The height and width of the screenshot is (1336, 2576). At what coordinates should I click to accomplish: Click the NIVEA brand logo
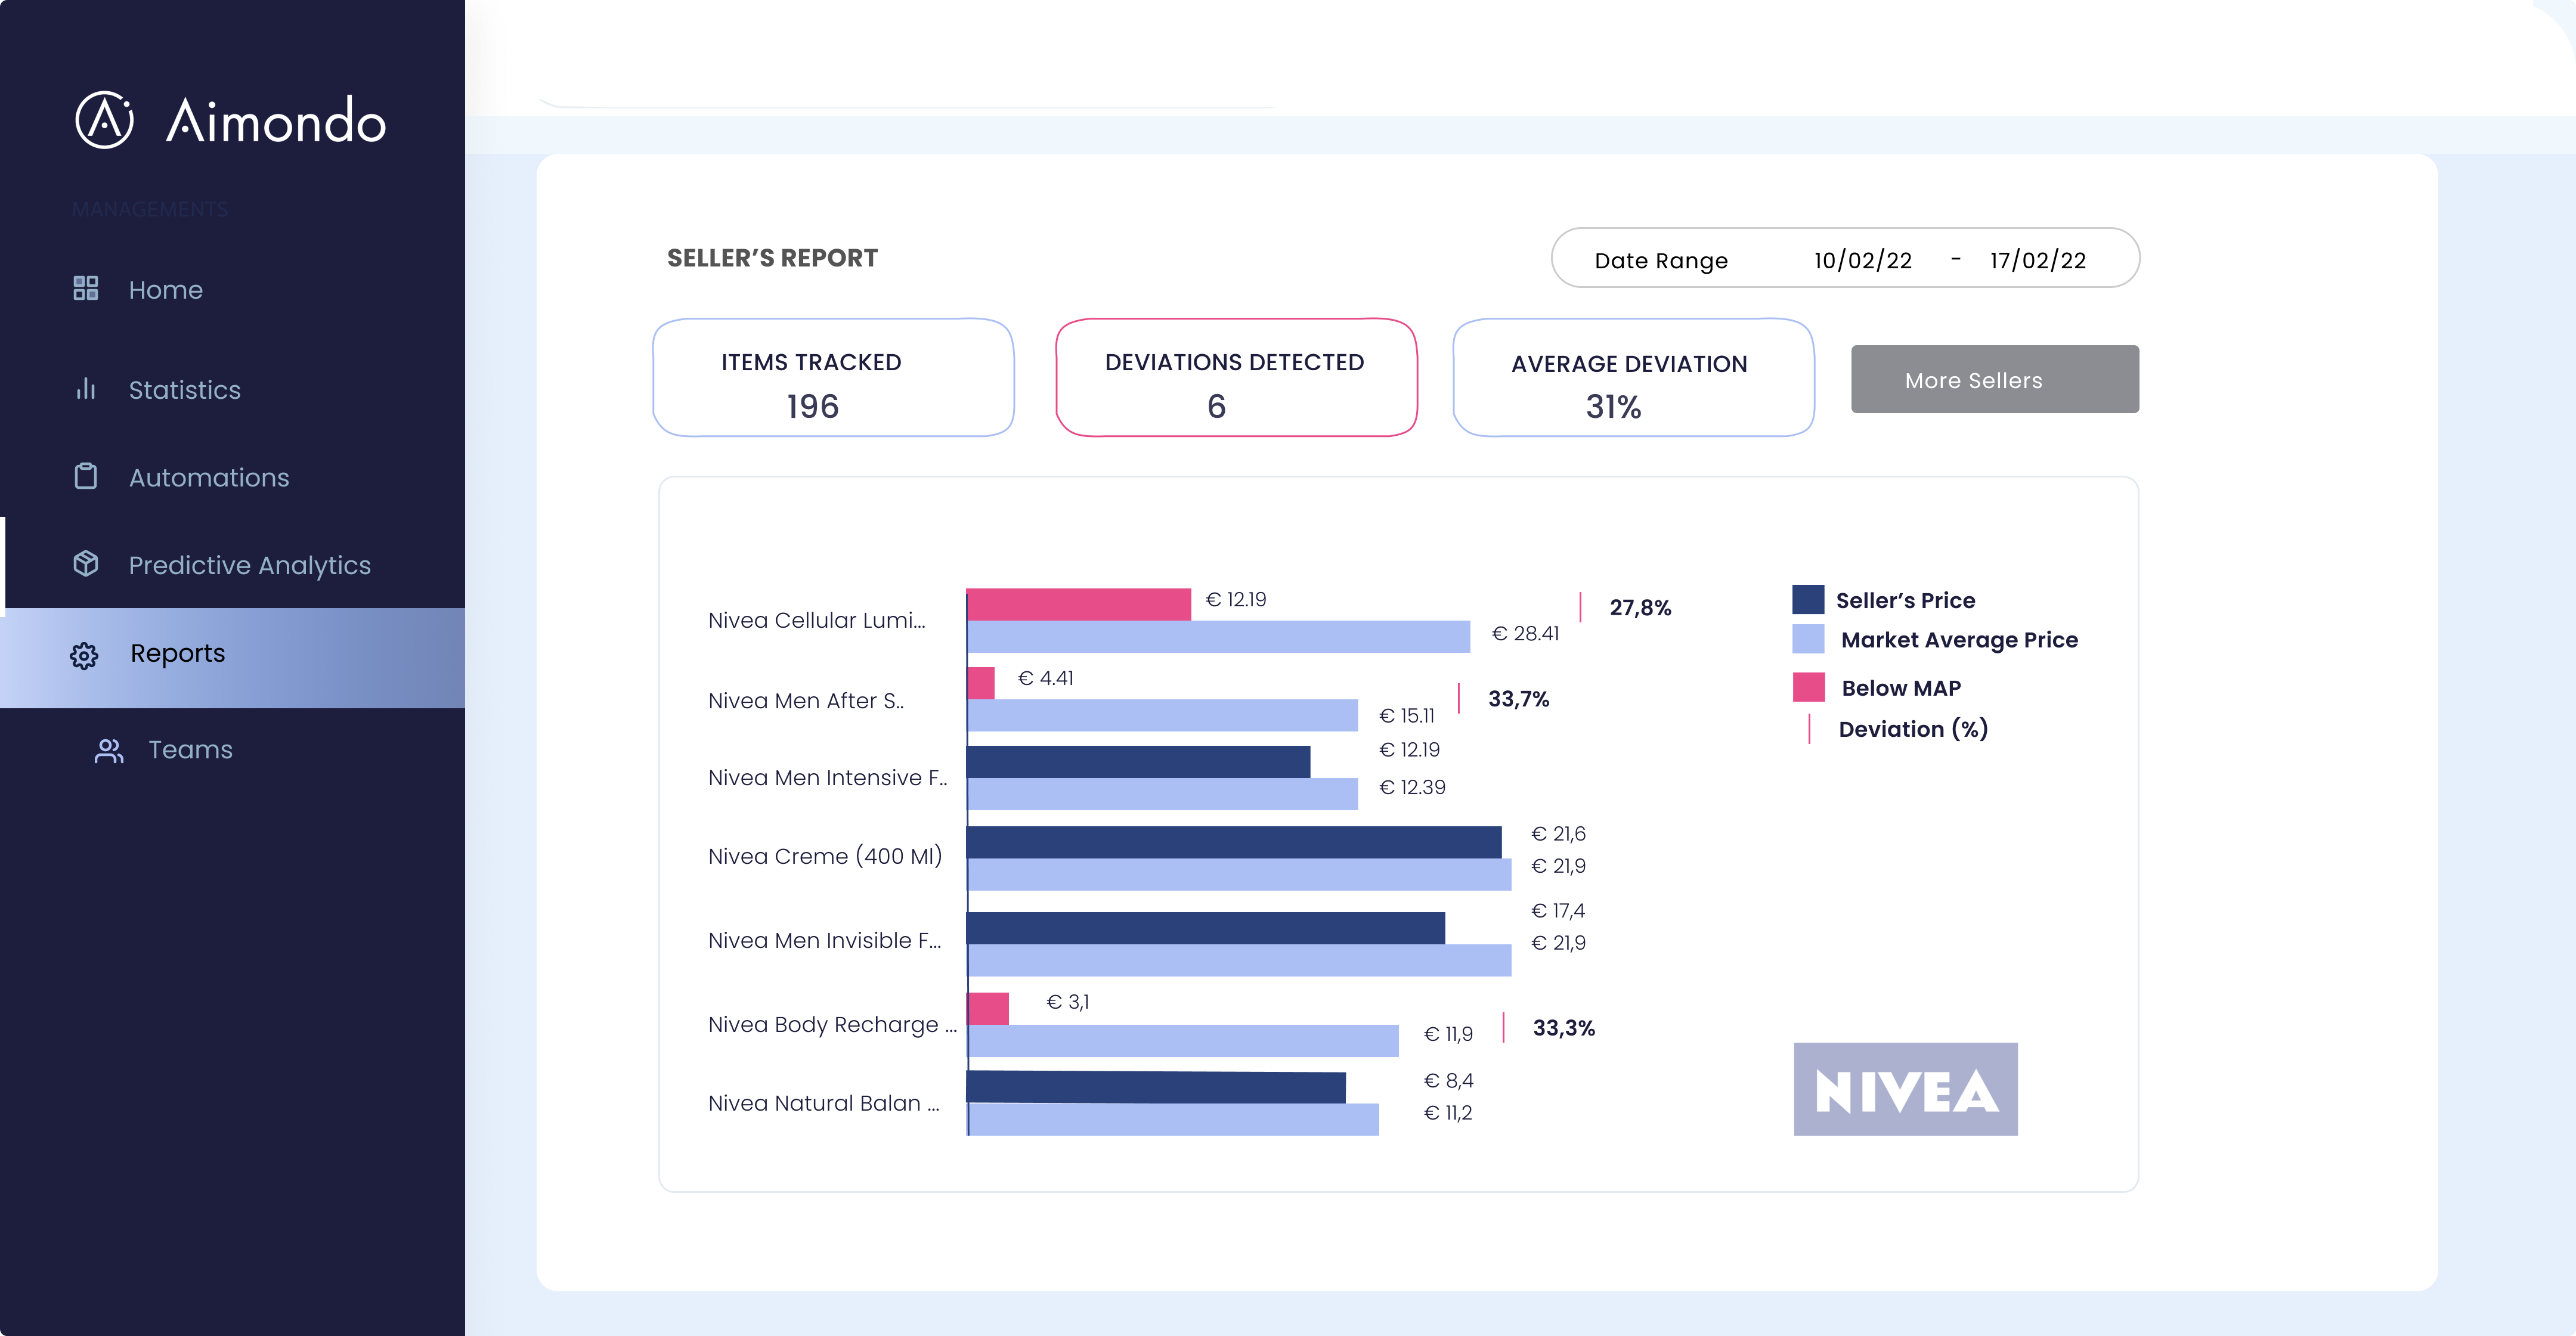(x=1905, y=1088)
